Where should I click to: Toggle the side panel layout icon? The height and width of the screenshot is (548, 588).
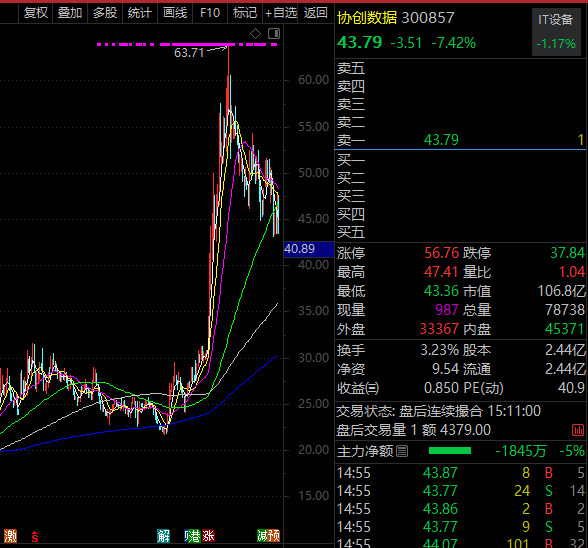pyautogui.click(x=274, y=34)
